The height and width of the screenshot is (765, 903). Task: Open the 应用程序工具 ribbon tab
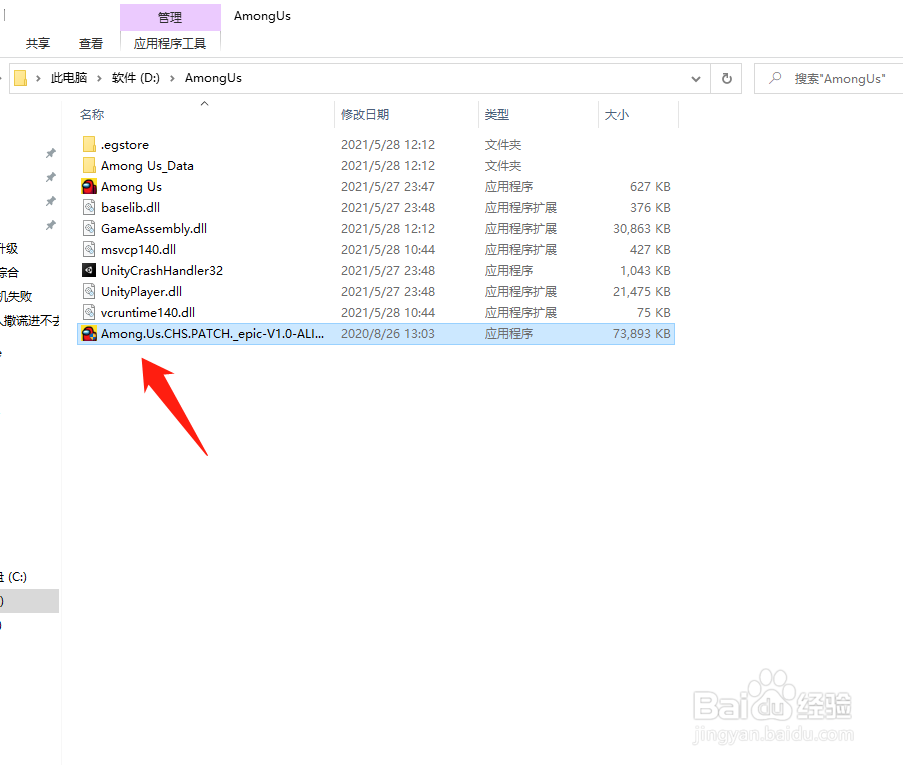coord(170,43)
